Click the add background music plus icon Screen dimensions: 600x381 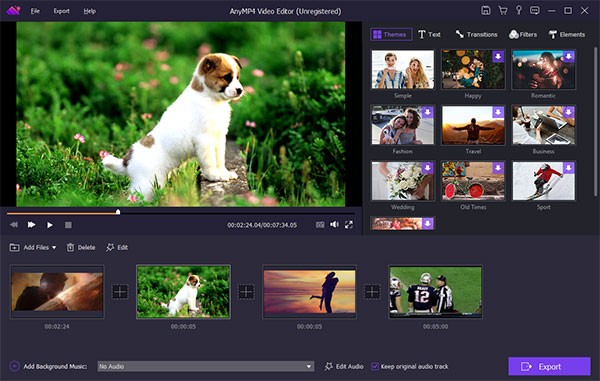[15, 366]
